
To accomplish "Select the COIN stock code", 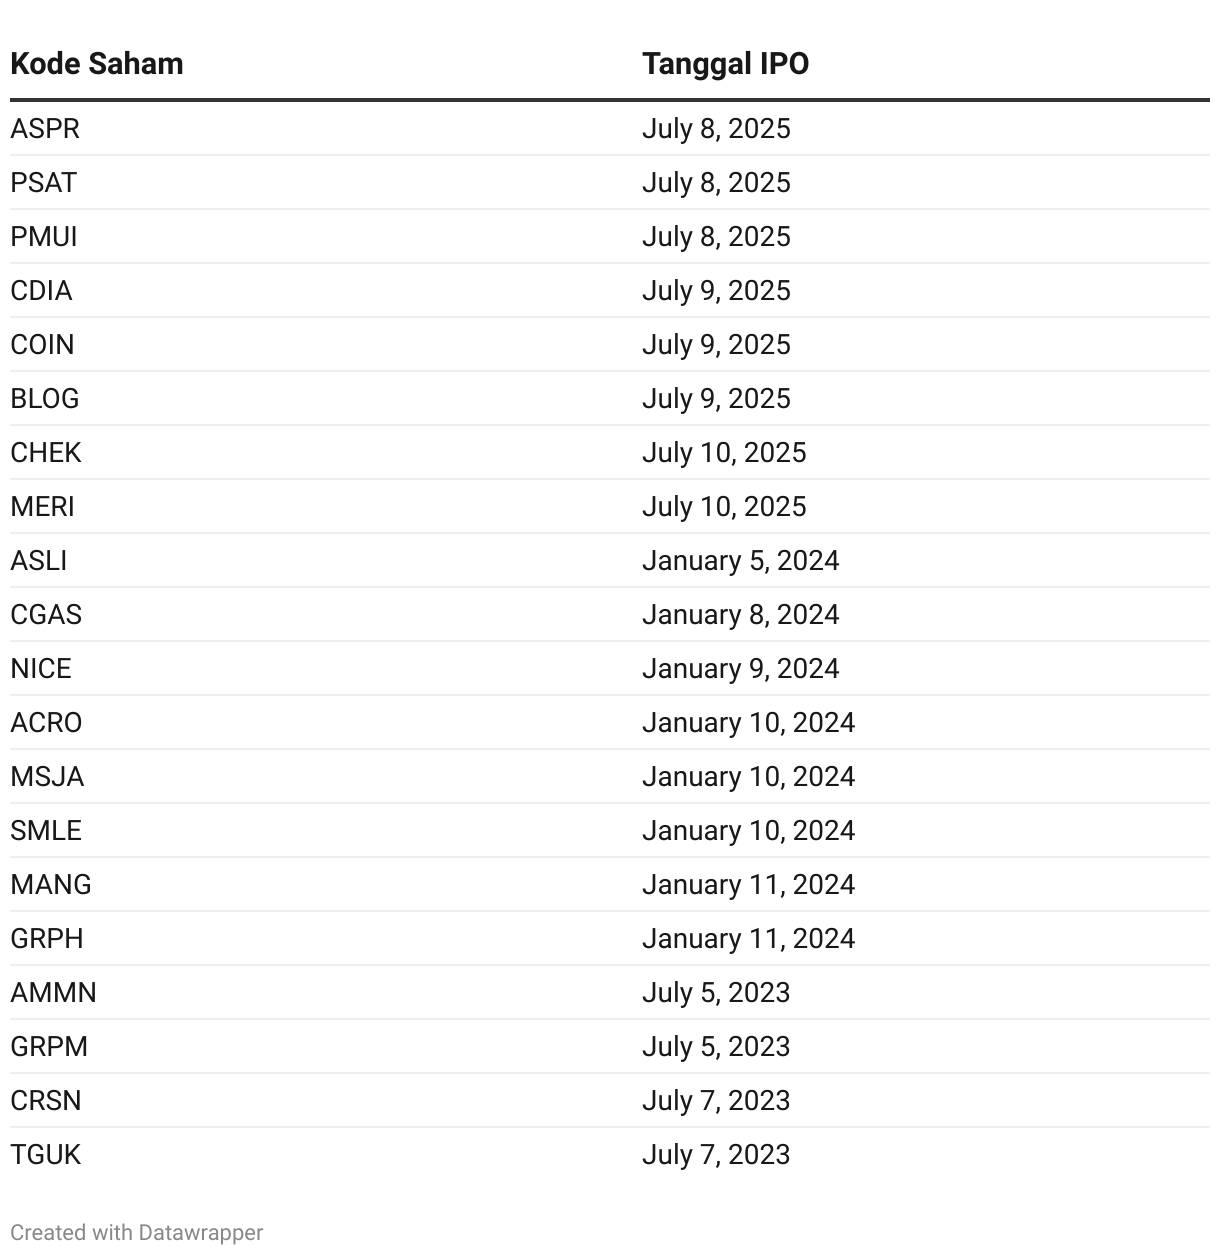I will 43,345.
